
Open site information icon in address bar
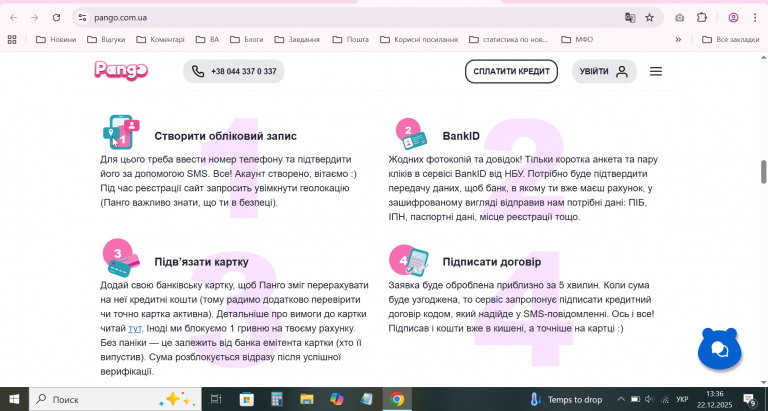tap(82, 18)
